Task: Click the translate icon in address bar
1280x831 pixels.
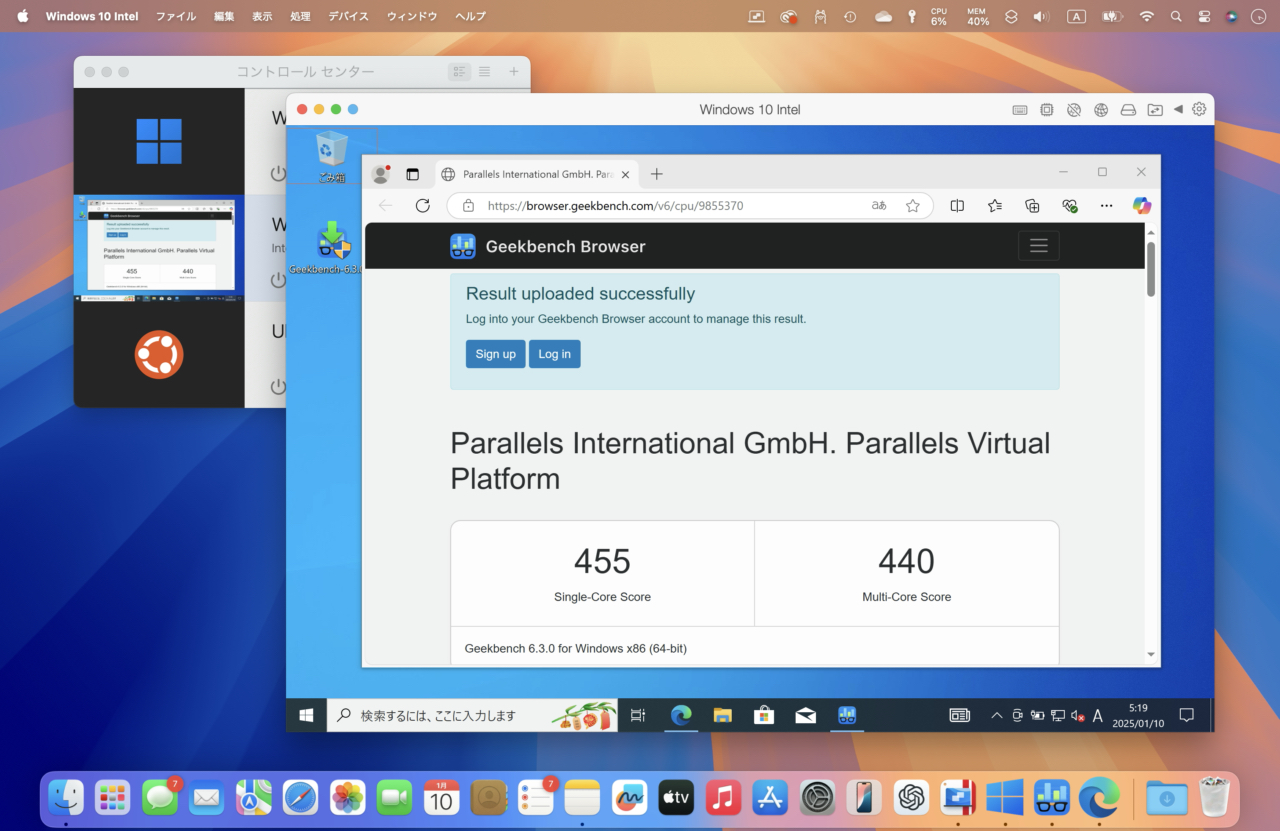Action: click(x=879, y=205)
